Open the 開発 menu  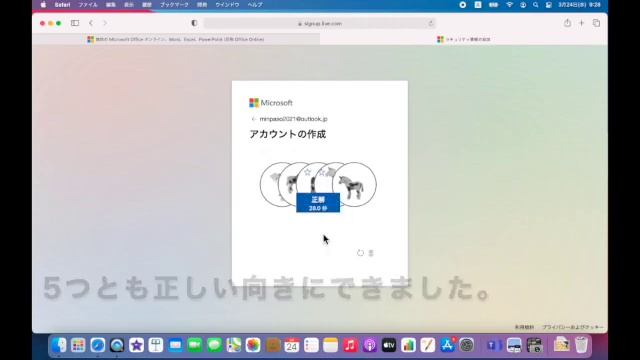[x=202, y=5]
